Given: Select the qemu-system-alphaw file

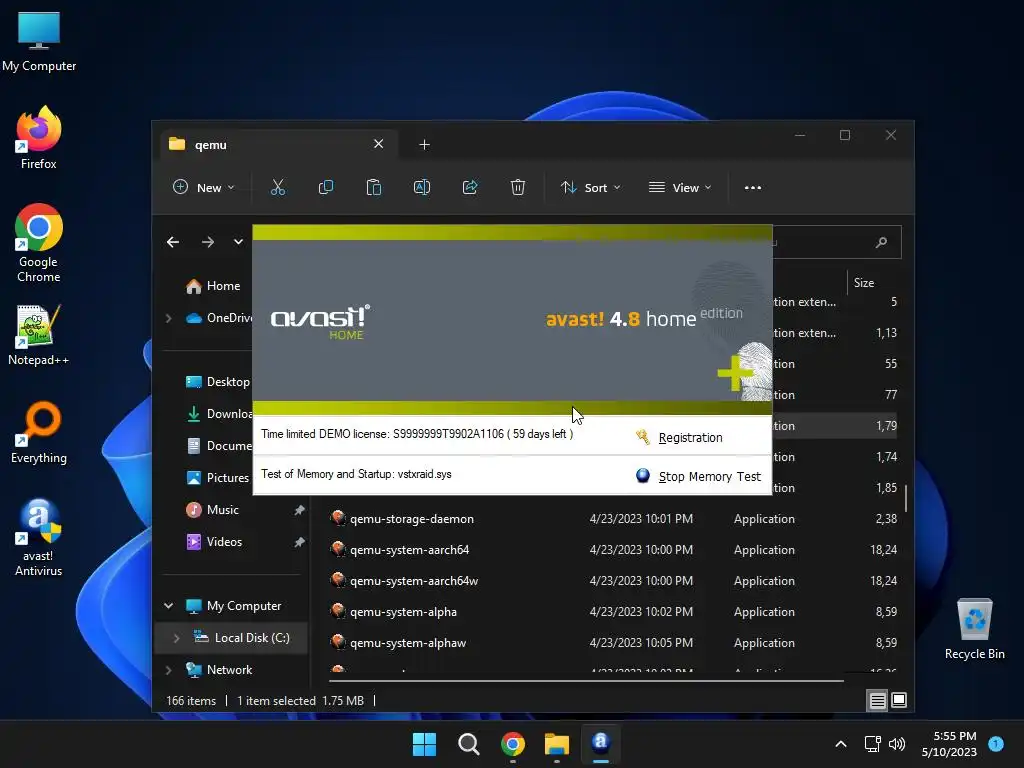Looking at the screenshot, I should point(408,643).
